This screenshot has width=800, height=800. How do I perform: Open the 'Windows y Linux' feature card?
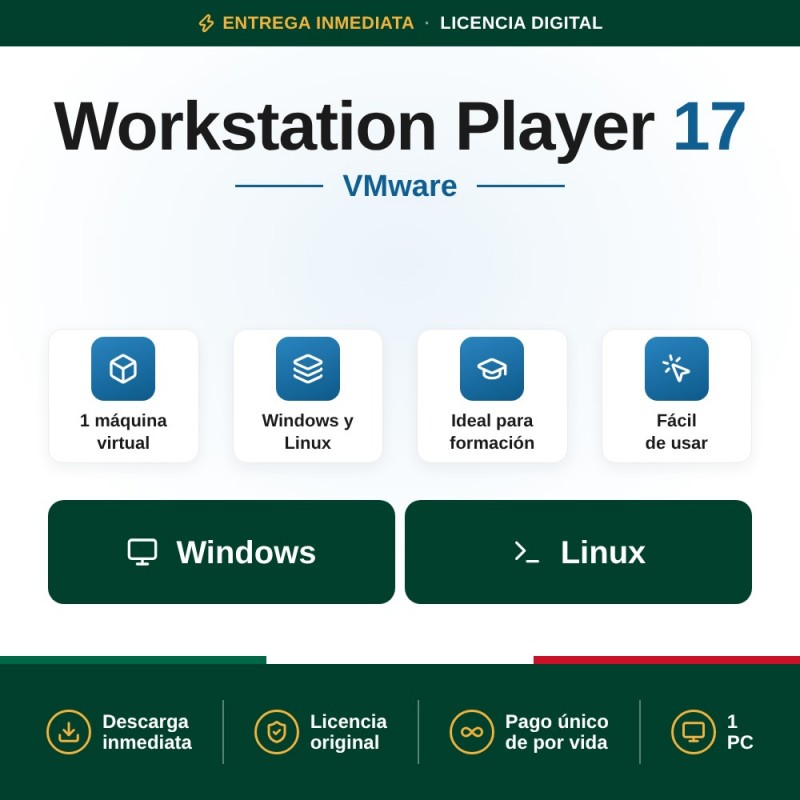pyautogui.click(x=308, y=396)
